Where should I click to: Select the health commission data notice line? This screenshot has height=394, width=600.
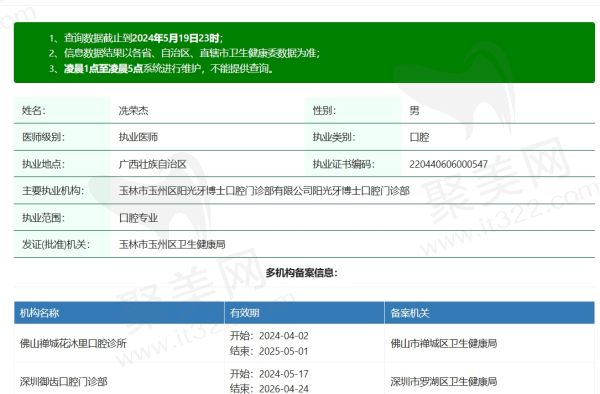pyautogui.click(x=184, y=53)
